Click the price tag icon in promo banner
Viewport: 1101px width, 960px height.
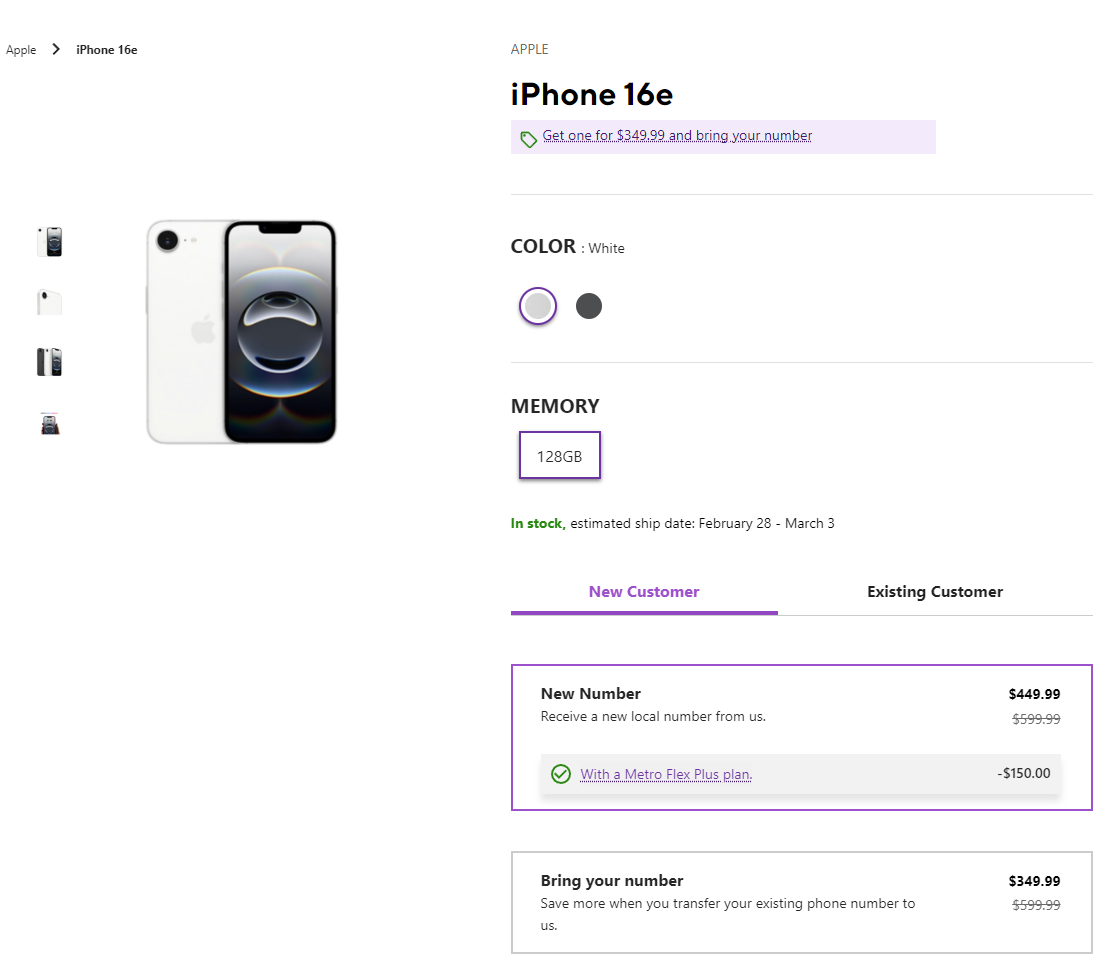click(x=528, y=138)
